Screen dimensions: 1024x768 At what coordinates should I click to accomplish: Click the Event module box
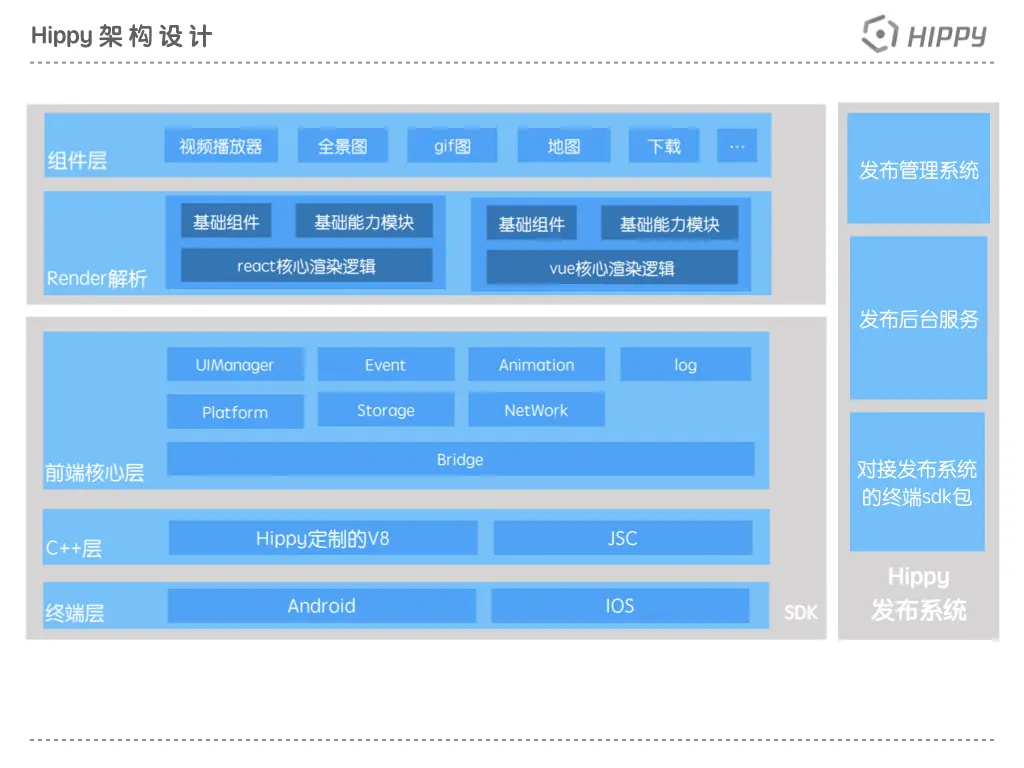[385, 364]
